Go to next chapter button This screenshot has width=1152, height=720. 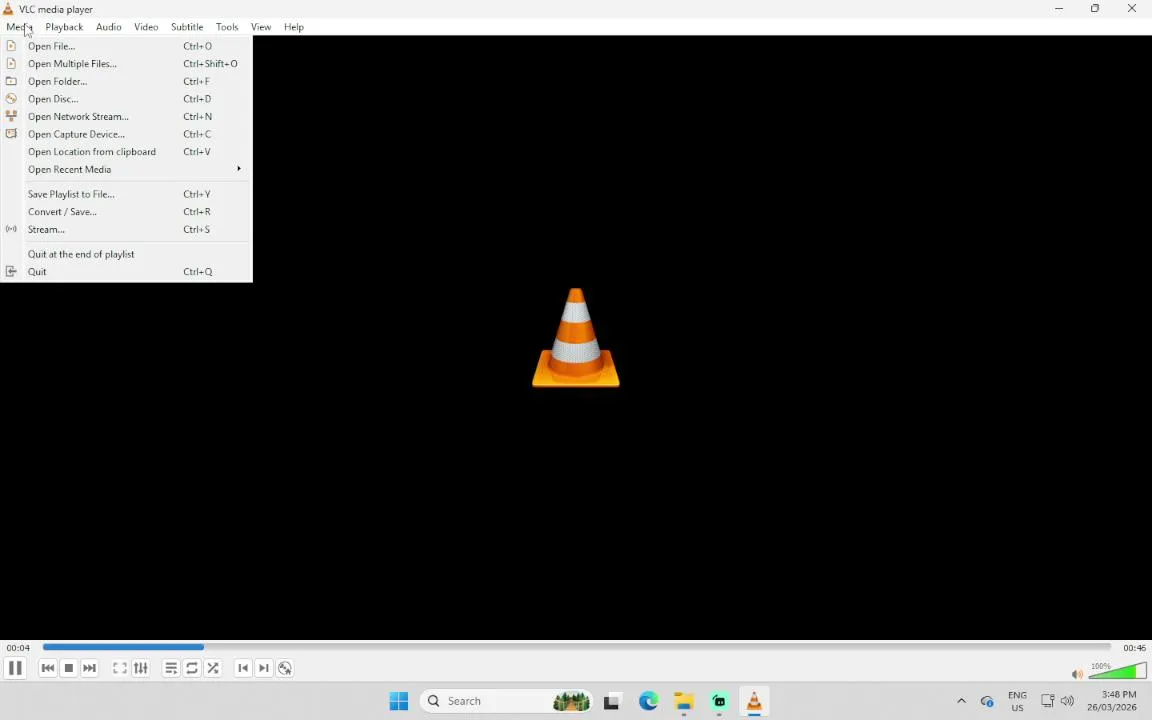[x=264, y=668]
